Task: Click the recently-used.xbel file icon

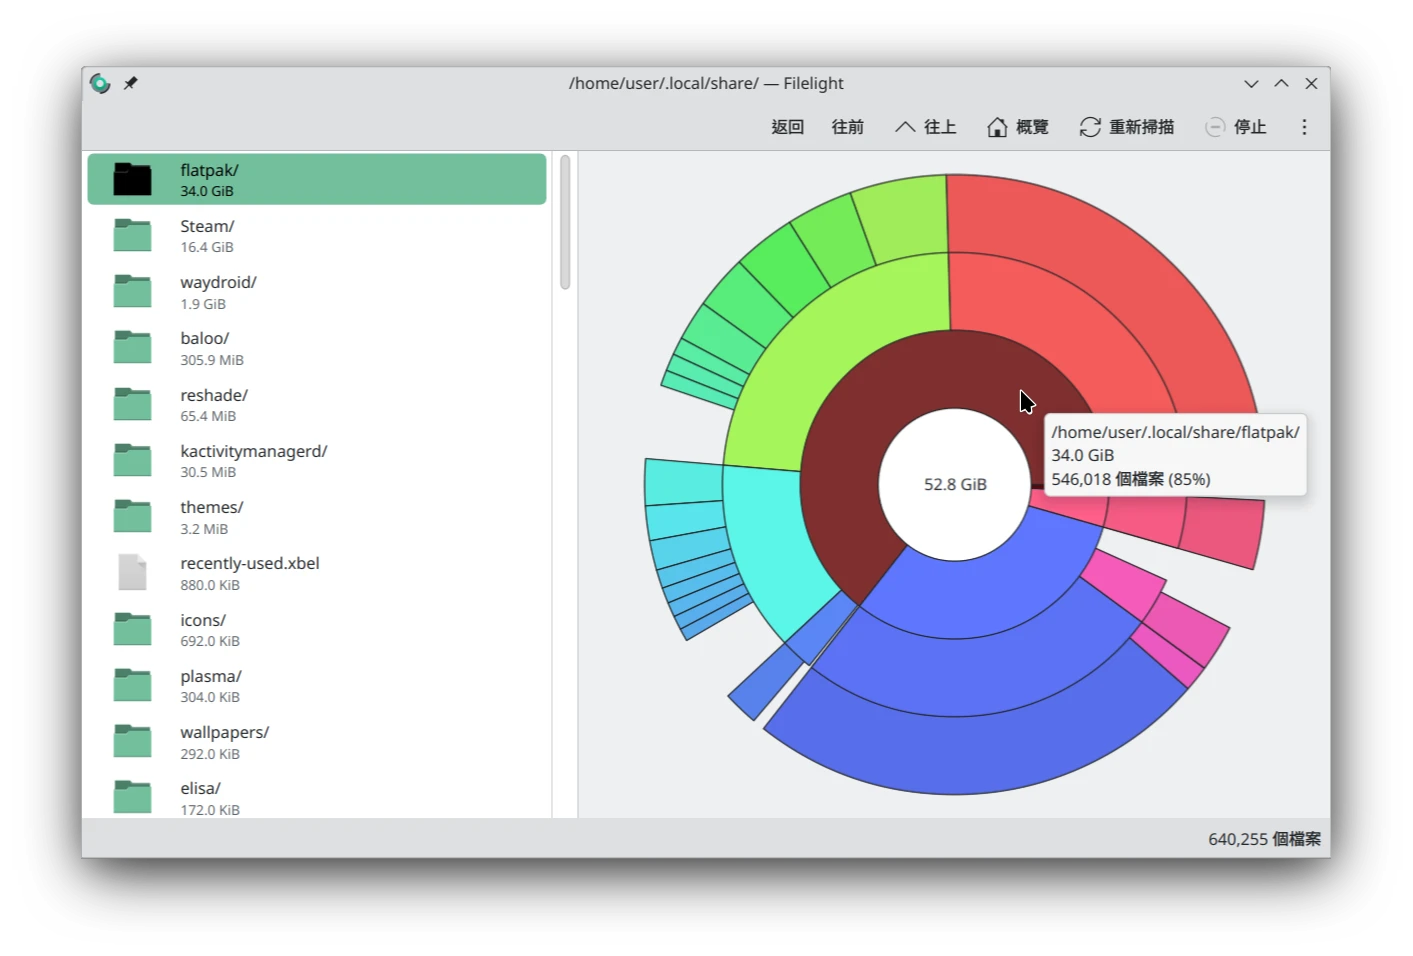Action: click(x=132, y=573)
